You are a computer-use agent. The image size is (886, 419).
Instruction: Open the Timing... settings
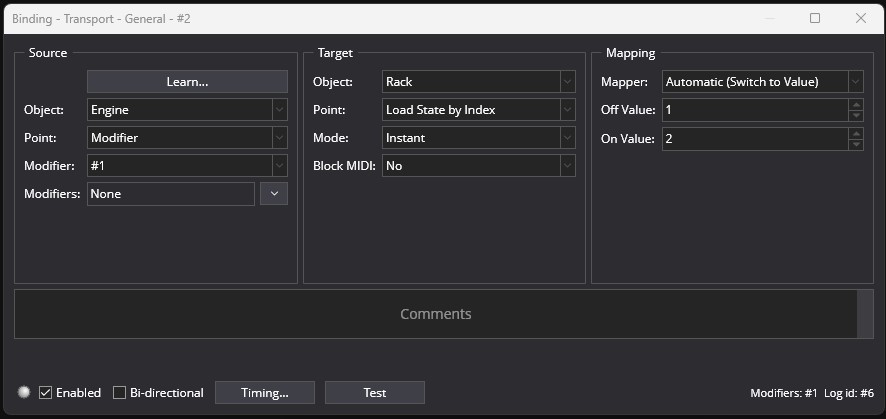264,392
